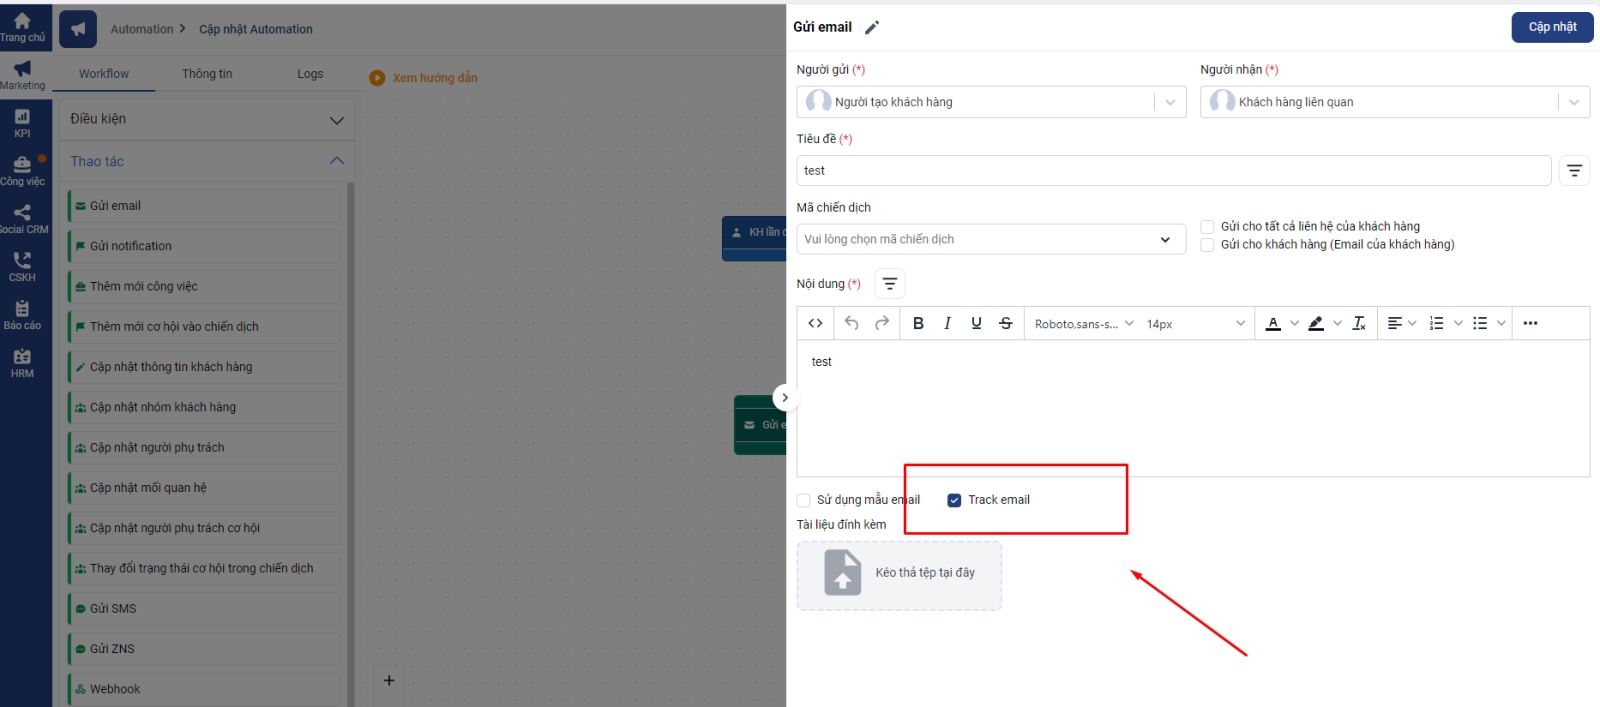This screenshot has height=707, width=1600.
Task: Undo last edit in content editor
Action: [x=852, y=323]
